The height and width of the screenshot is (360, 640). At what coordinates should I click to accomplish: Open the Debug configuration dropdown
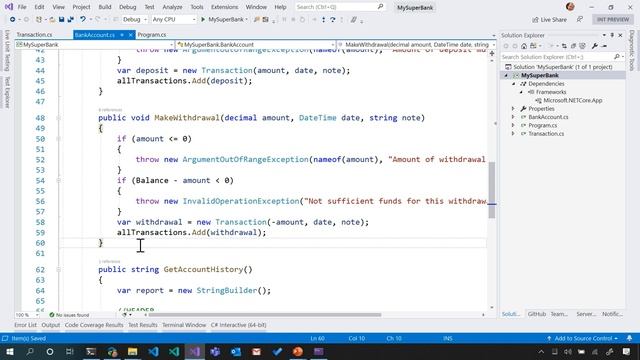coord(135,19)
